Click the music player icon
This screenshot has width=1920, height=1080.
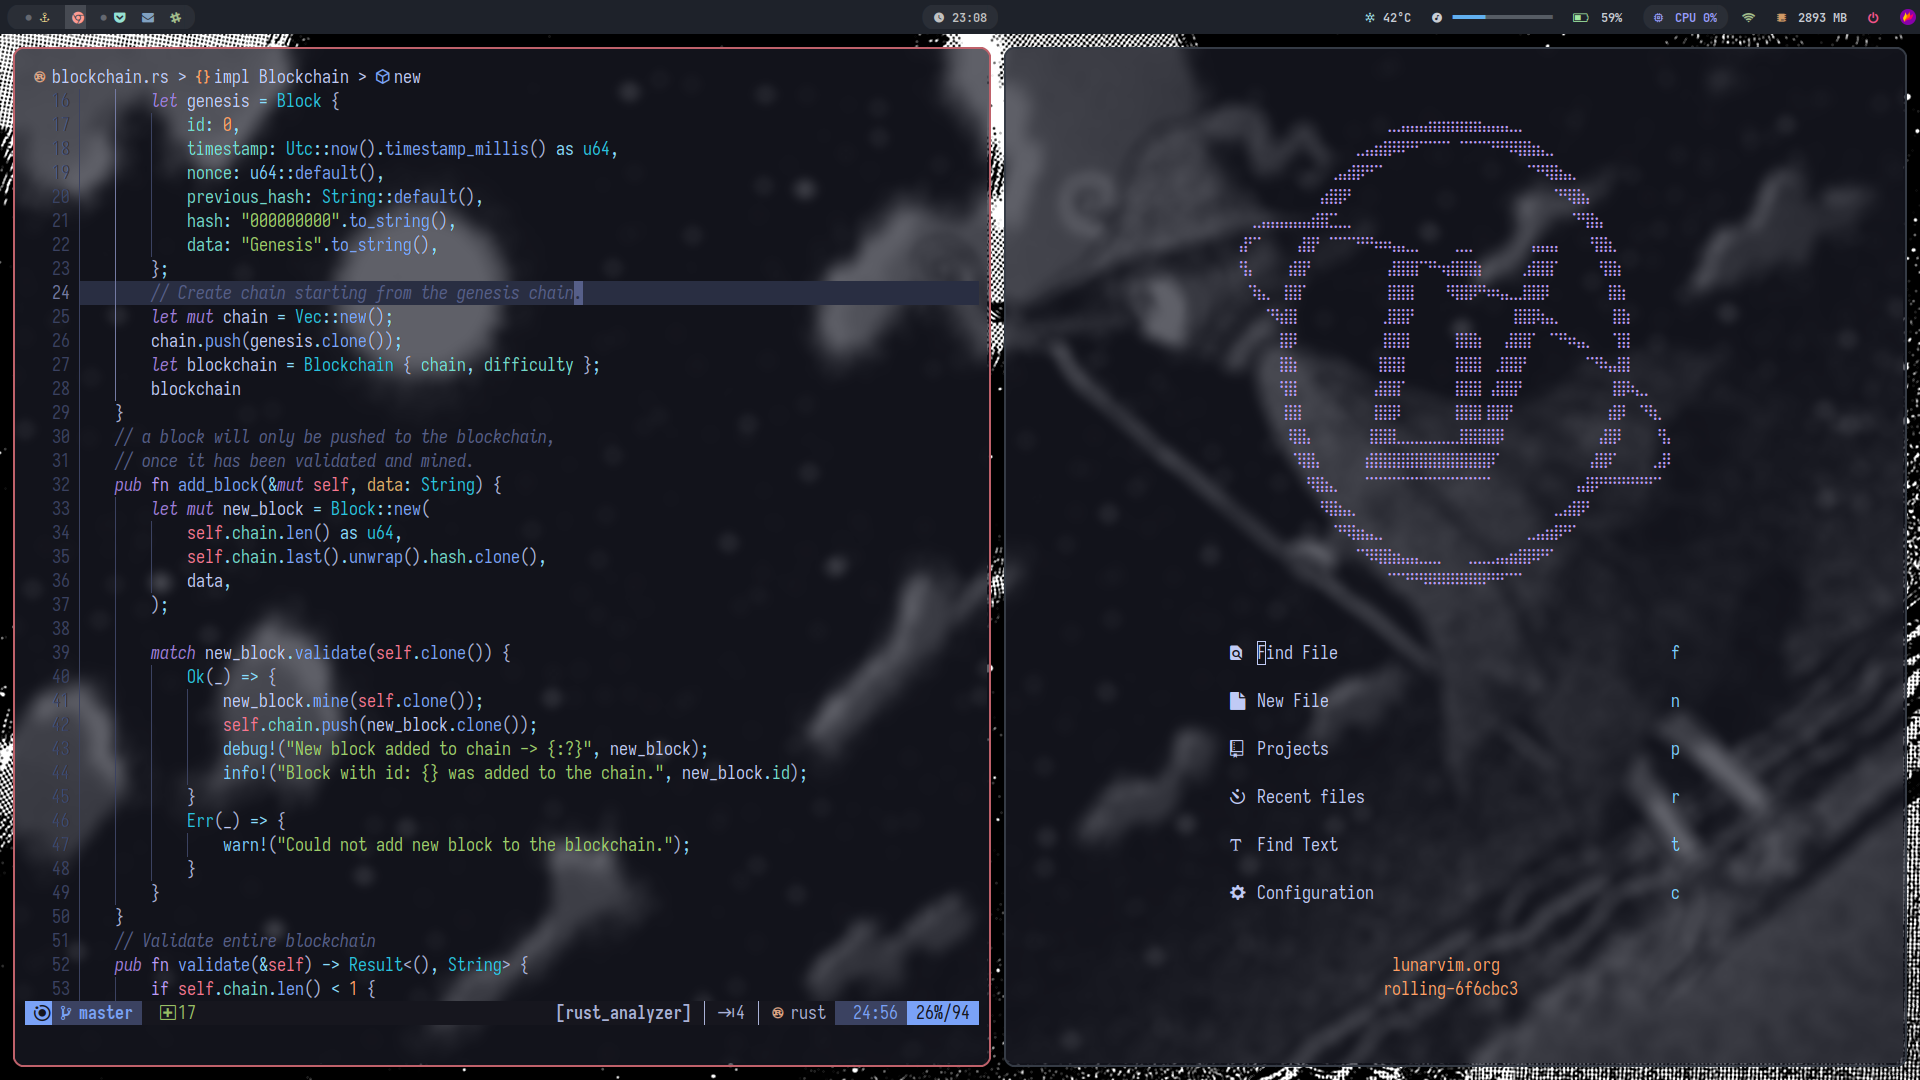tap(1437, 17)
